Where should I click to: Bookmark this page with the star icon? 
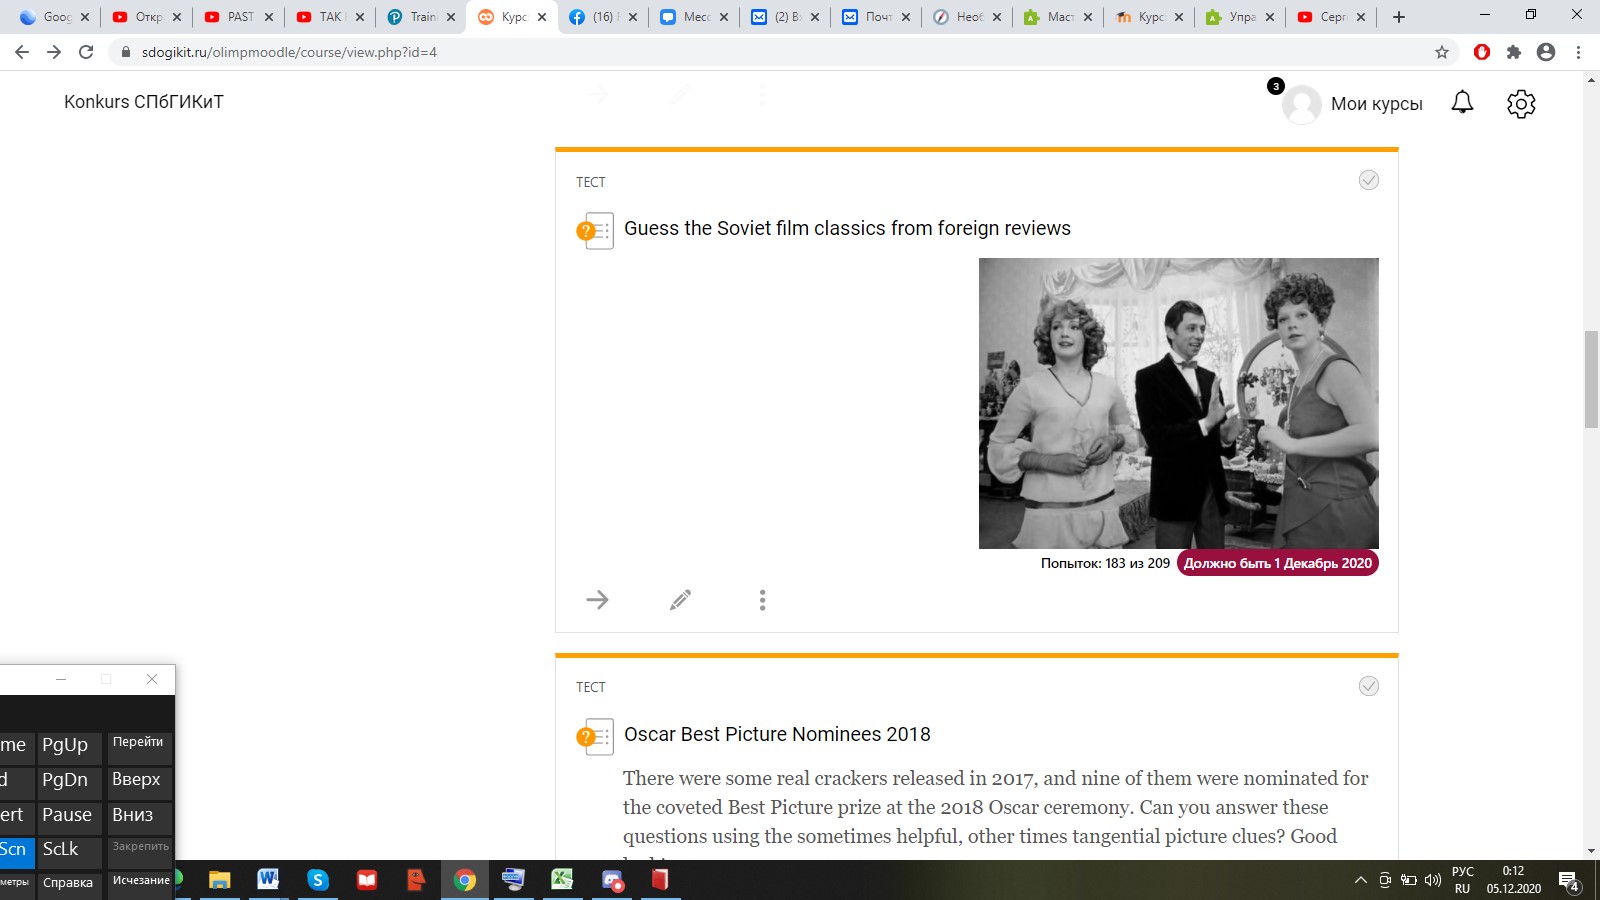click(1442, 52)
